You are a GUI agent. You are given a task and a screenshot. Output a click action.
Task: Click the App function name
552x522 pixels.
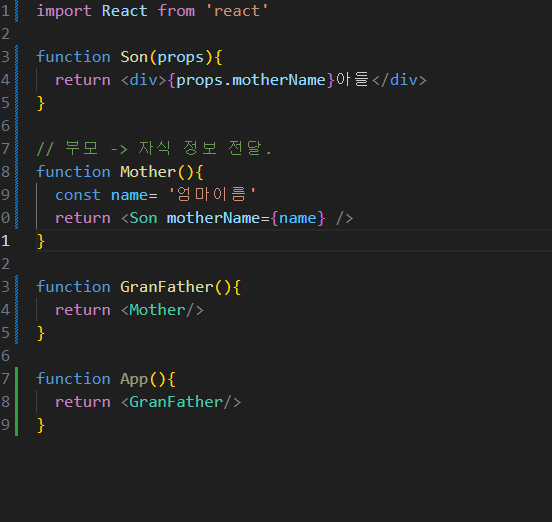pos(134,379)
